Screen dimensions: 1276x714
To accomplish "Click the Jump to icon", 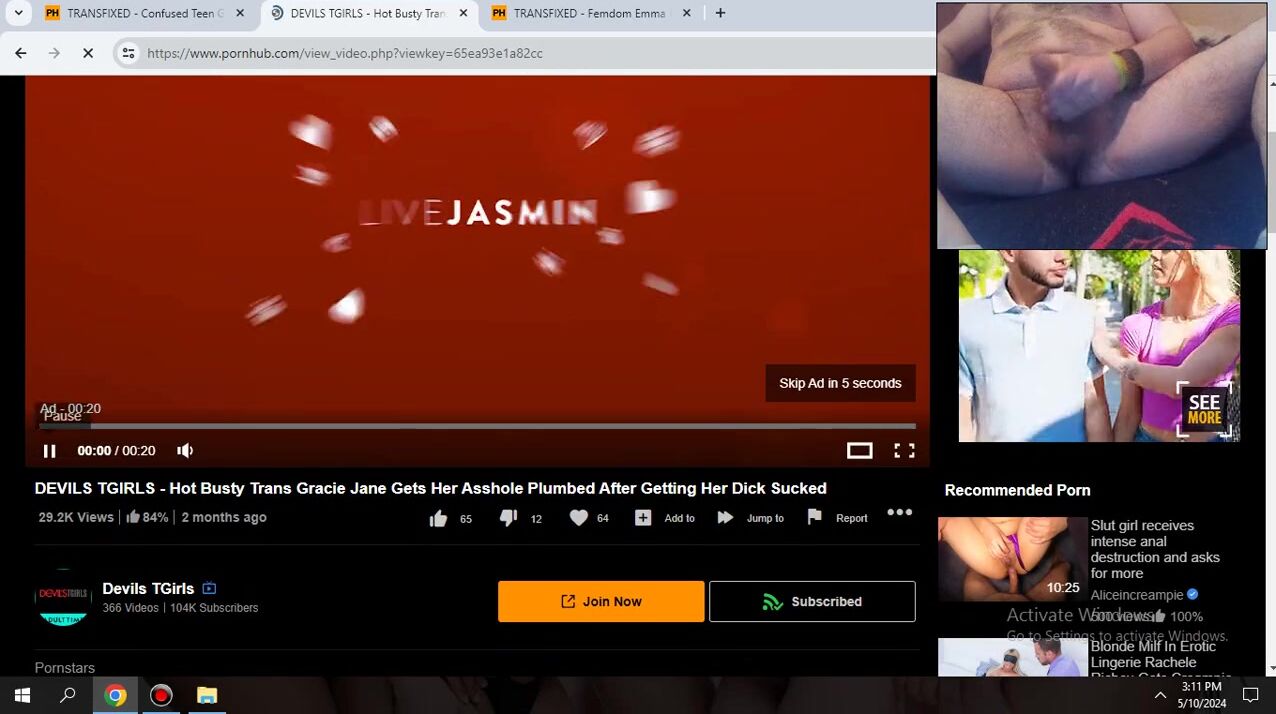I will pos(726,518).
